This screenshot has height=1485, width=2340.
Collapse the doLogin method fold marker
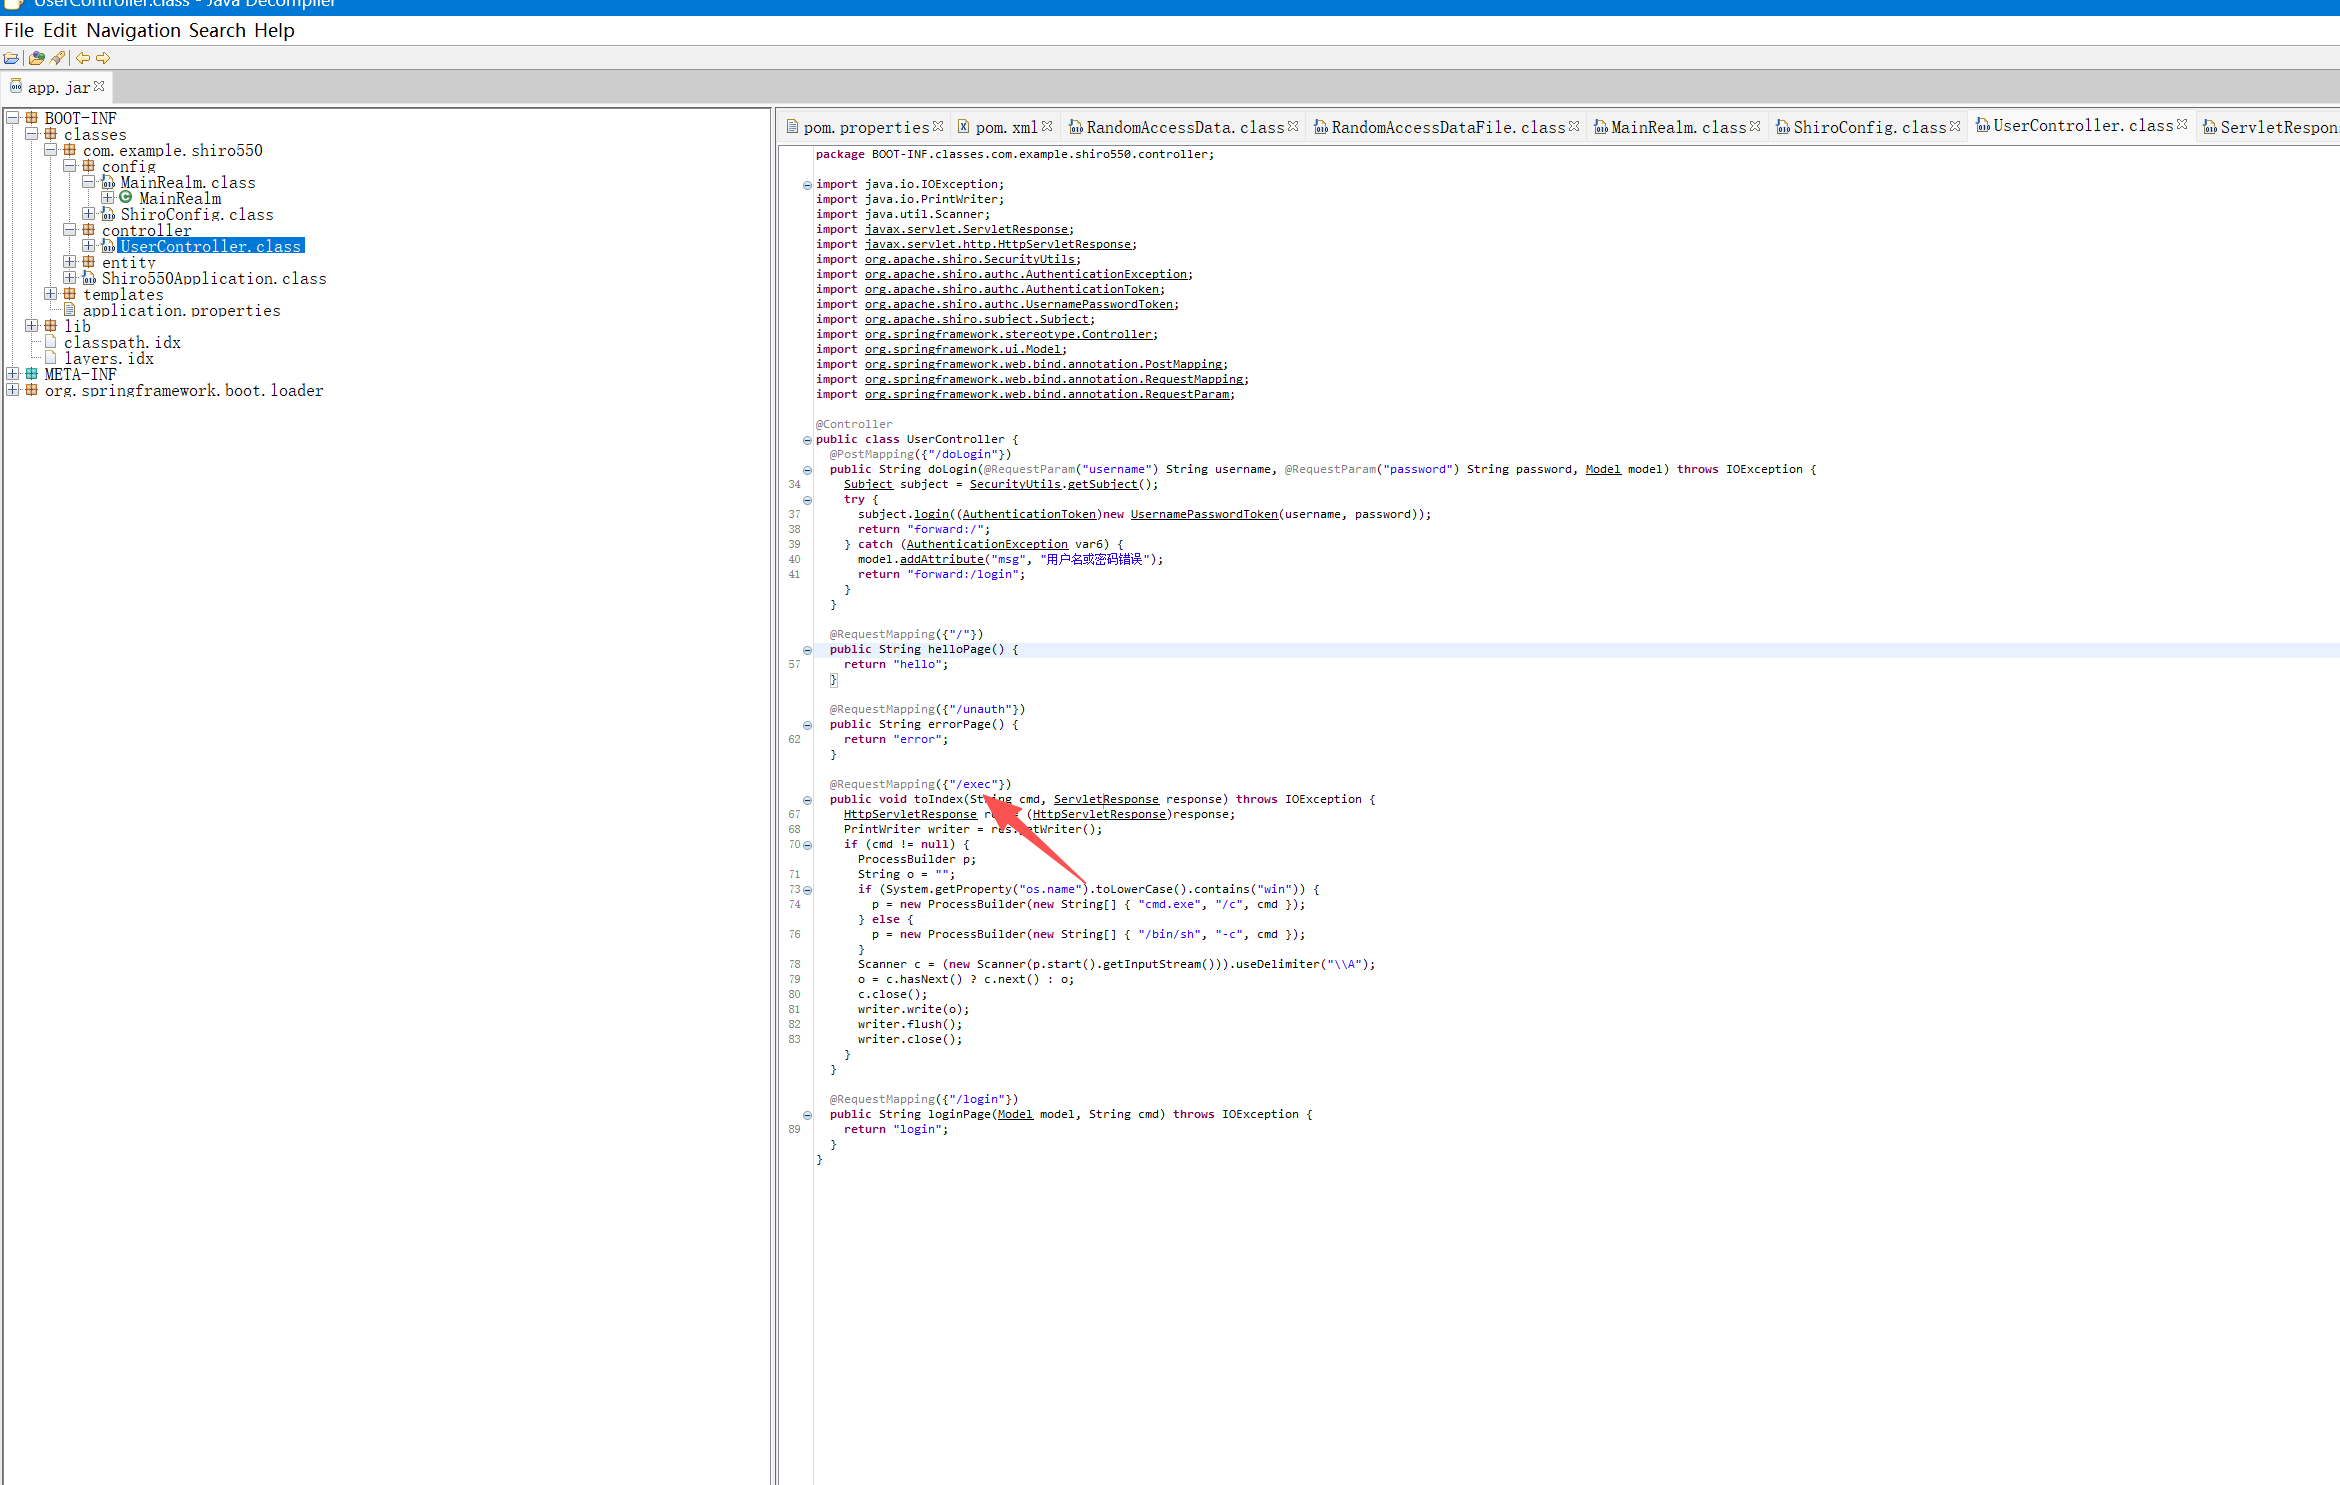(807, 470)
